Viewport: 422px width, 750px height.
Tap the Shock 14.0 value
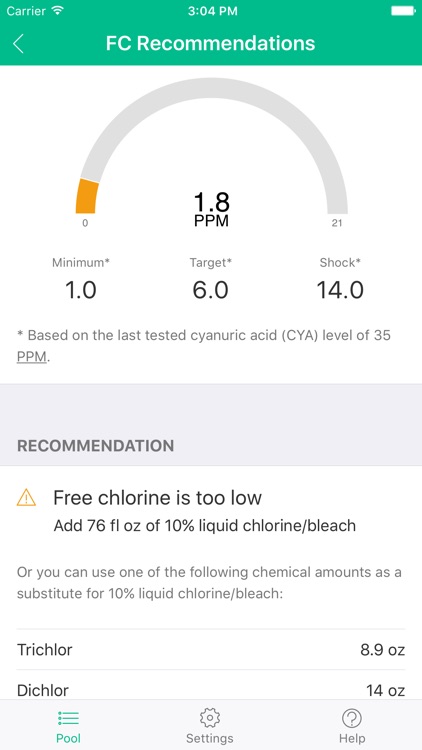coord(340,290)
